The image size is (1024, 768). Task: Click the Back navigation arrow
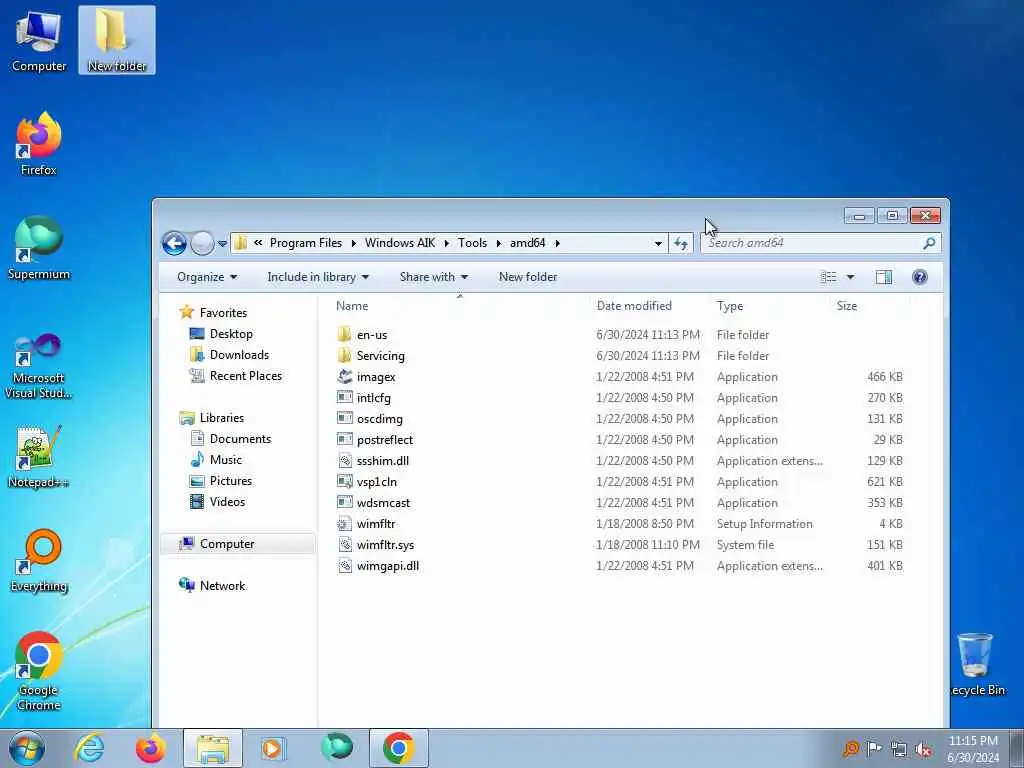174,244
